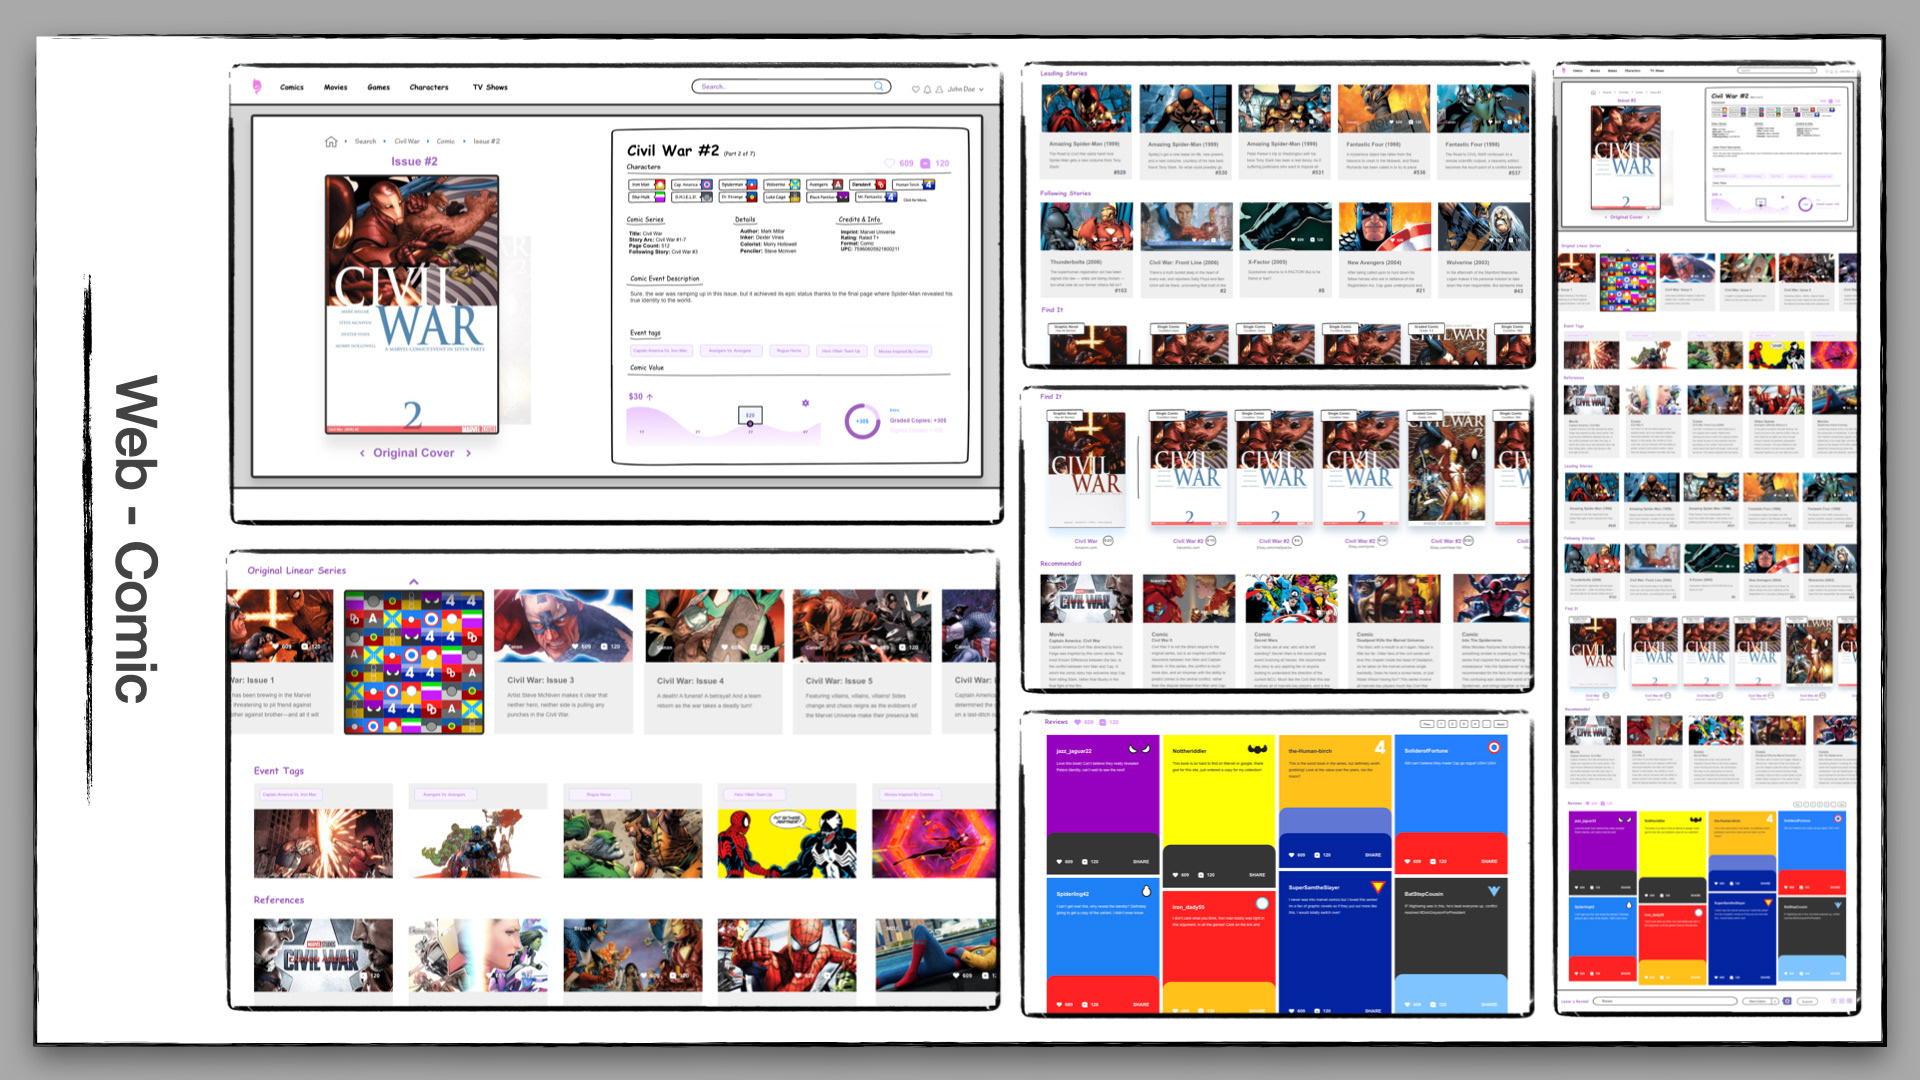Click the home icon in the breadcrumb
Image resolution: width=1920 pixels, height=1080 pixels.
[x=331, y=142]
